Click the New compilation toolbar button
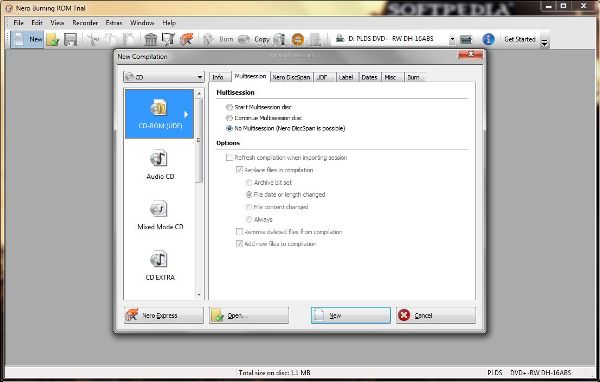The width and height of the screenshot is (600, 382). pyautogui.click(x=27, y=39)
